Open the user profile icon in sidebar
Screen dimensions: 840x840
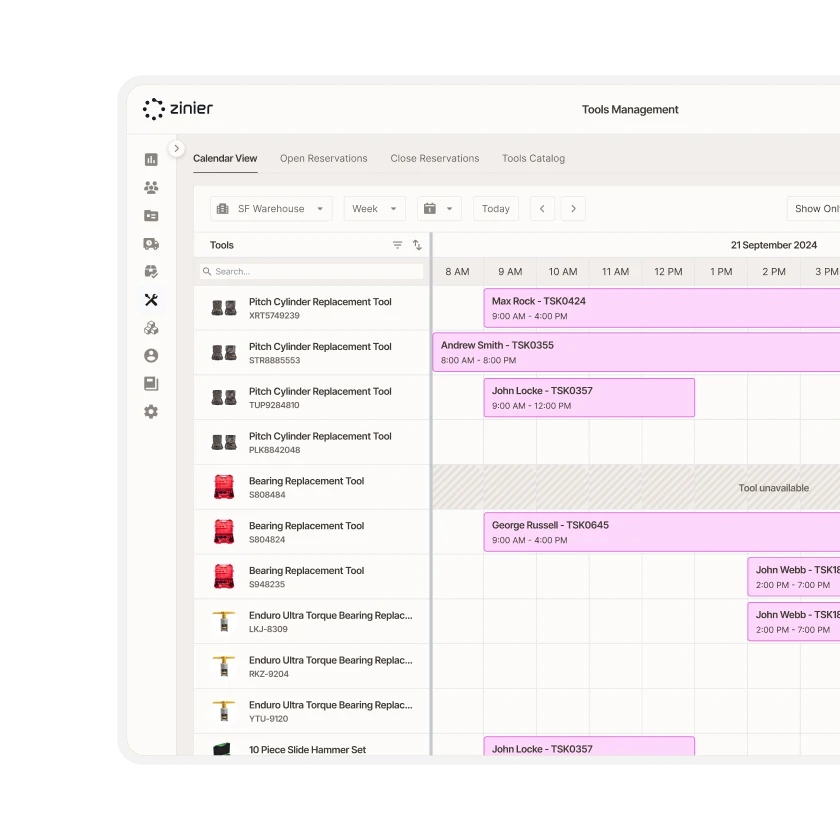tap(151, 356)
